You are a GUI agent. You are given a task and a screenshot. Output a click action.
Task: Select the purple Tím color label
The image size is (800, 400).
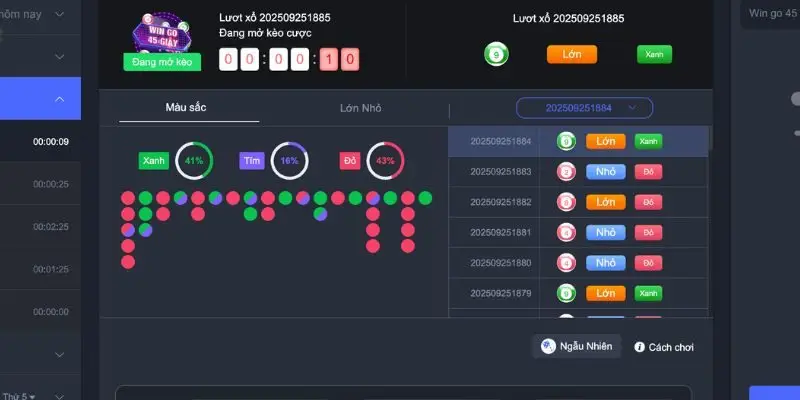coord(252,160)
